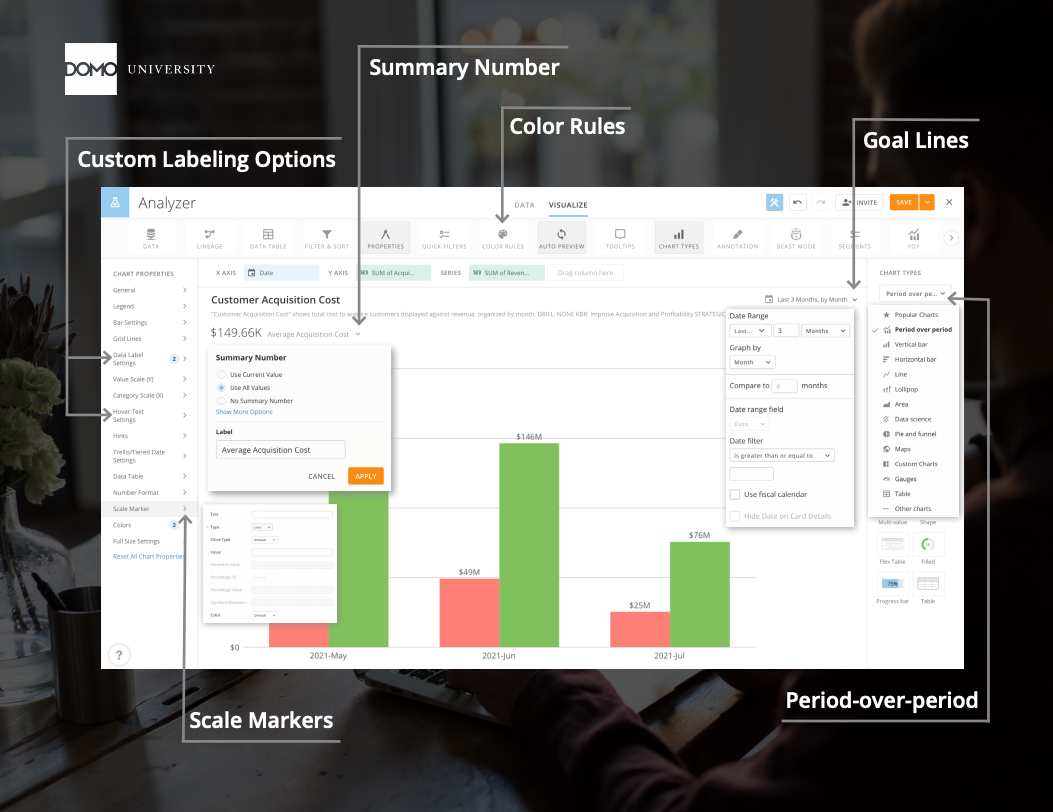Click the summary Label text field
The width and height of the screenshot is (1053, 812).
click(280, 450)
